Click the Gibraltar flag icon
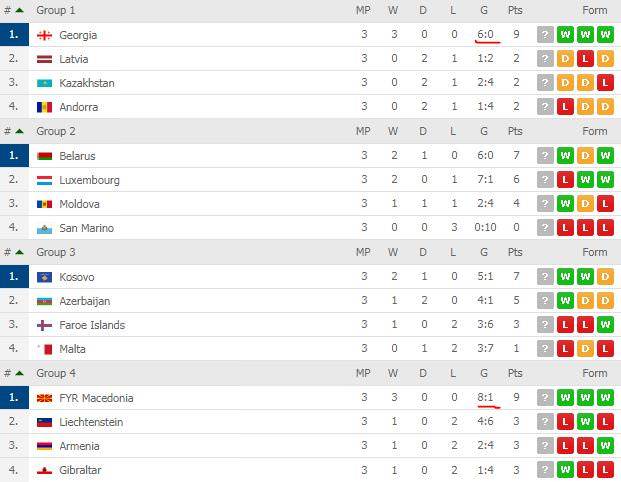This screenshot has width=621, height=482. [44, 471]
